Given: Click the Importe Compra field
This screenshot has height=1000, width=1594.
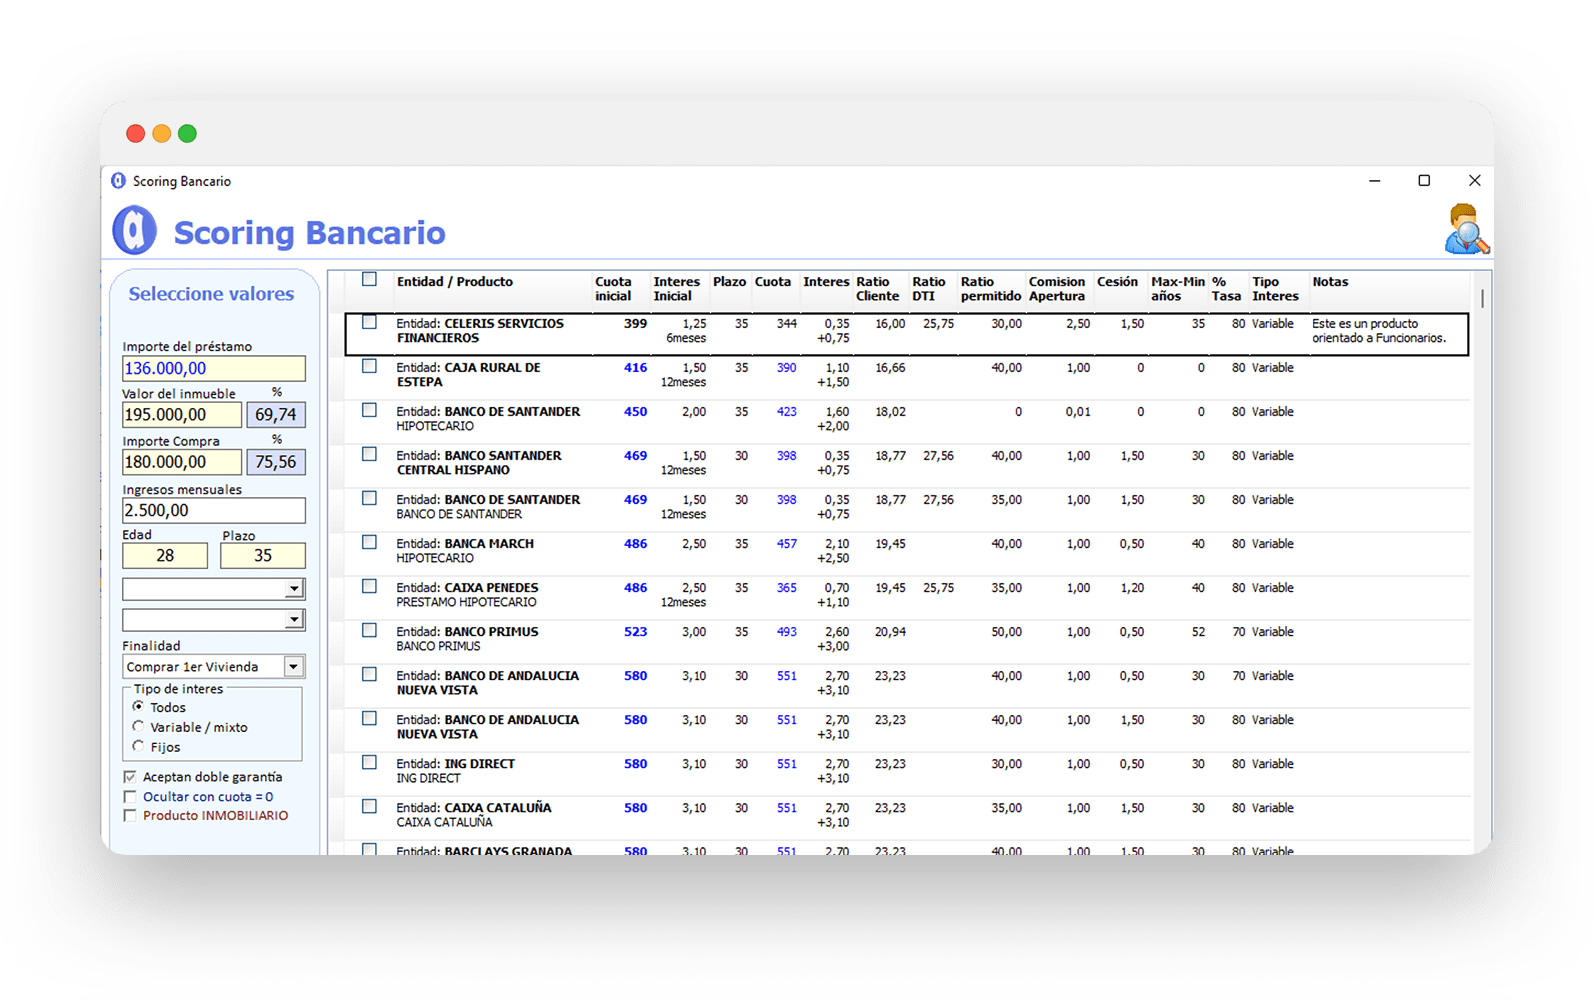Looking at the screenshot, I should click(182, 462).
